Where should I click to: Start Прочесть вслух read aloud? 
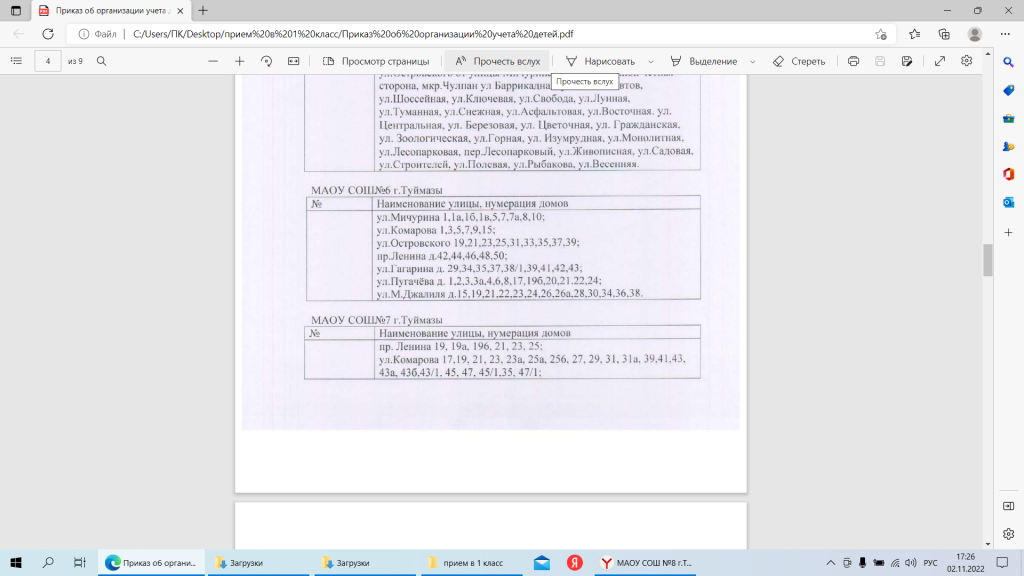[x=498, y=61]
